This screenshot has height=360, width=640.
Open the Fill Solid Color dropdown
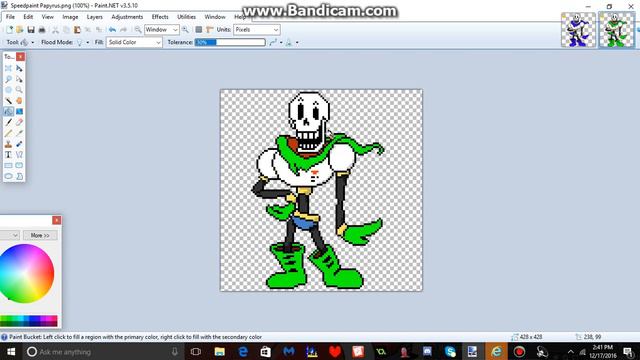click(134, 42)
